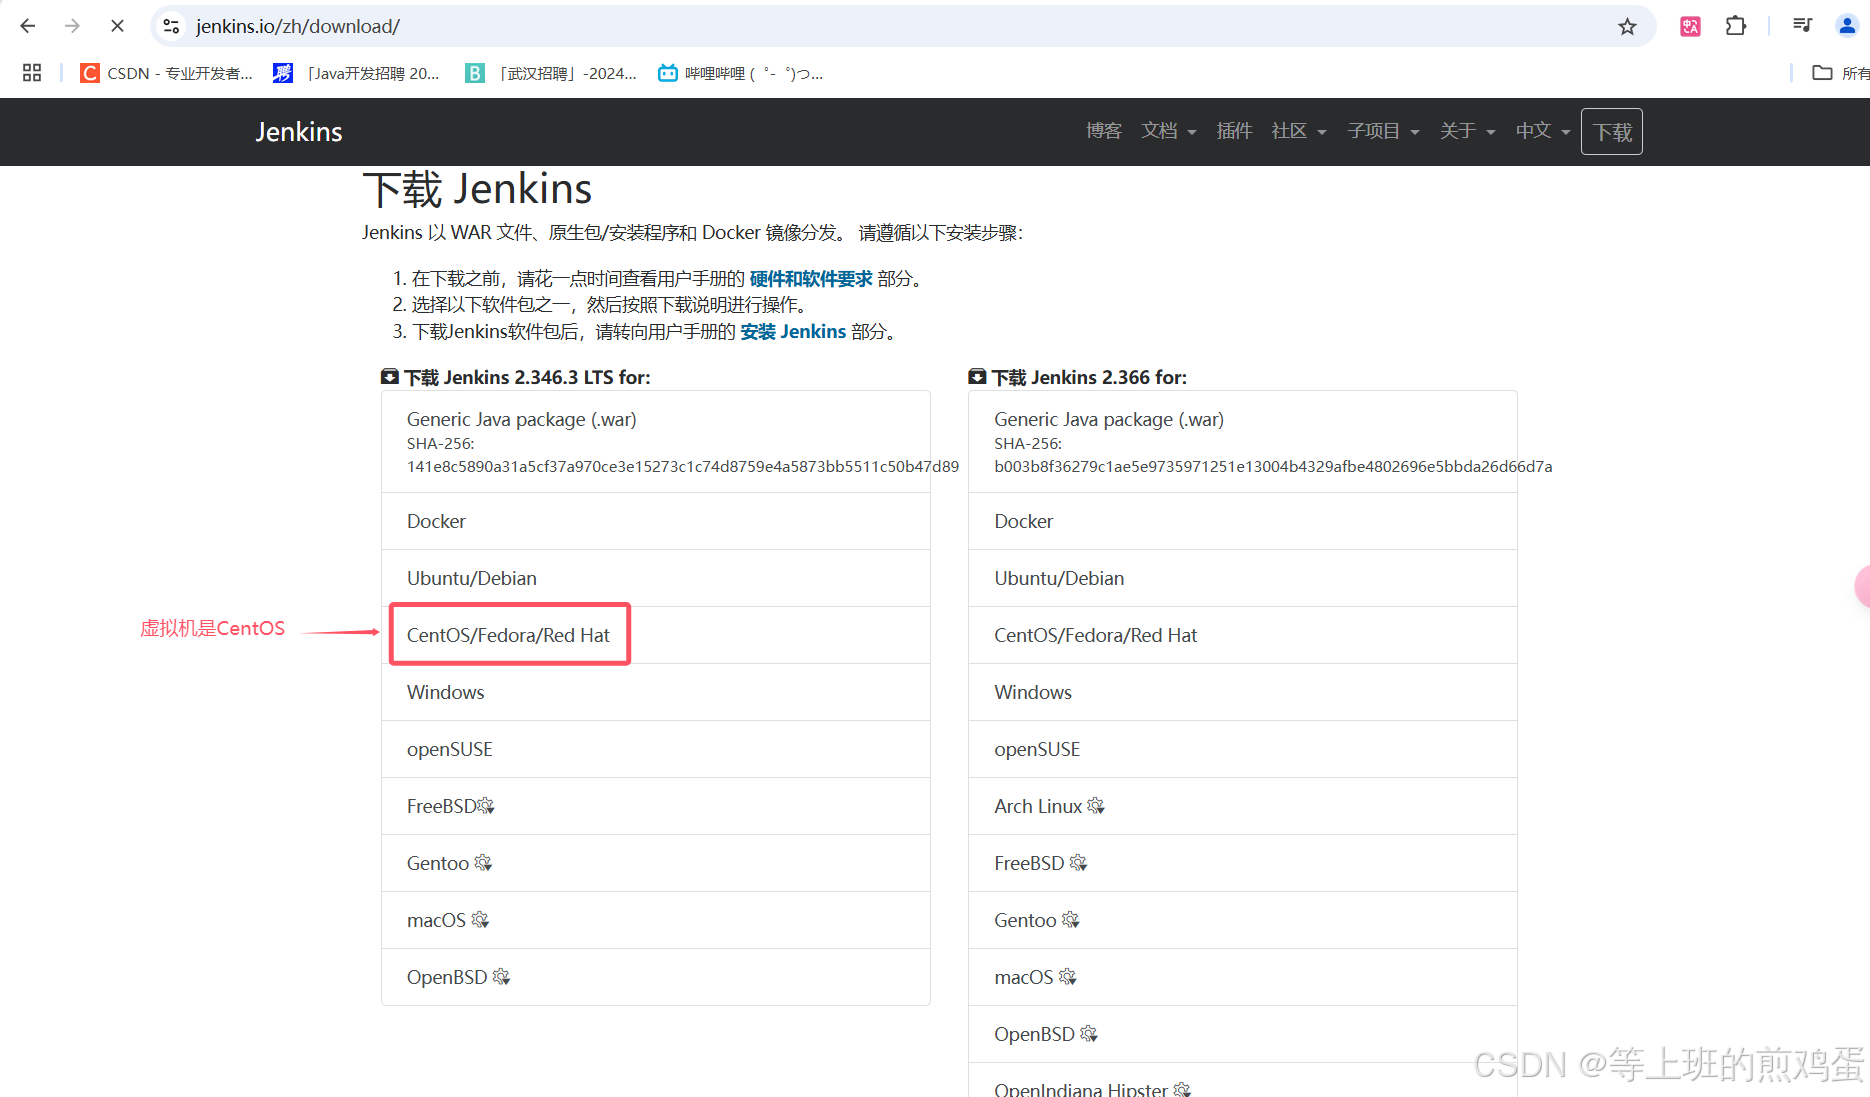Click the browser back arrow
The image size is (1870, 1097).
pyautogui.click(x=28, y=26)
